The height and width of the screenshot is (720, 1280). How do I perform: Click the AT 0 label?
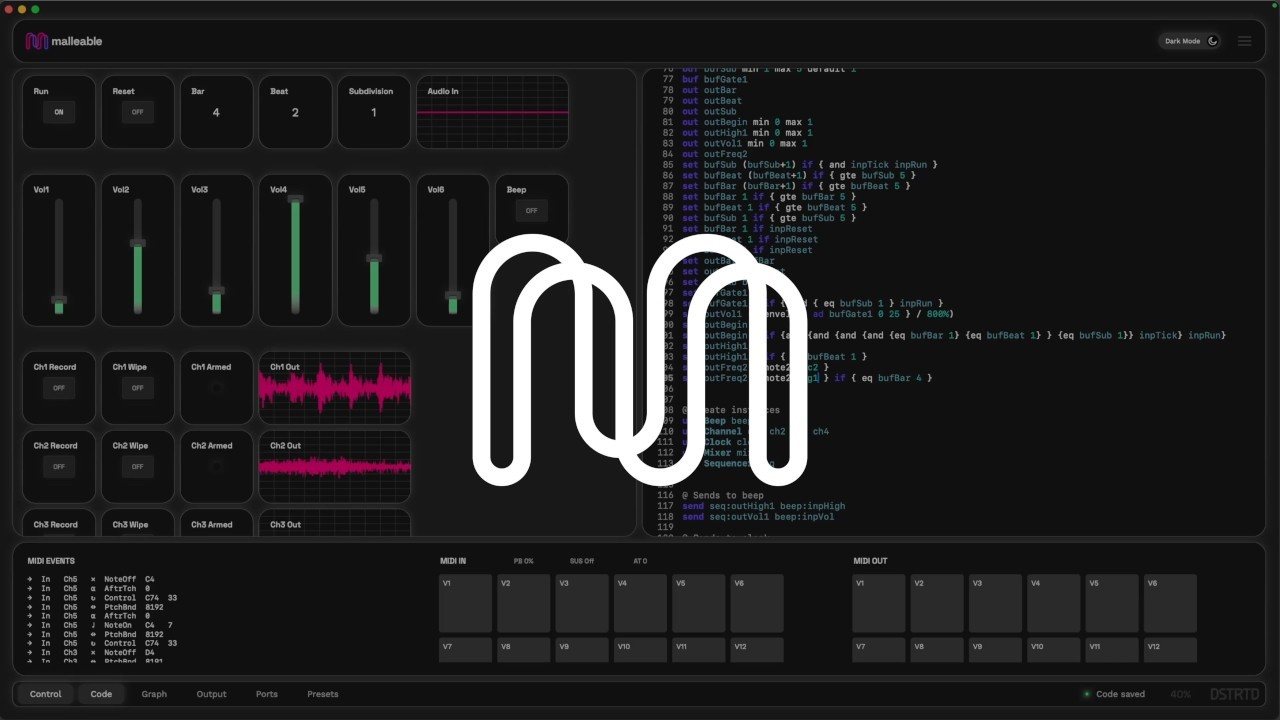pyautogui.click(x=640, y=561)
